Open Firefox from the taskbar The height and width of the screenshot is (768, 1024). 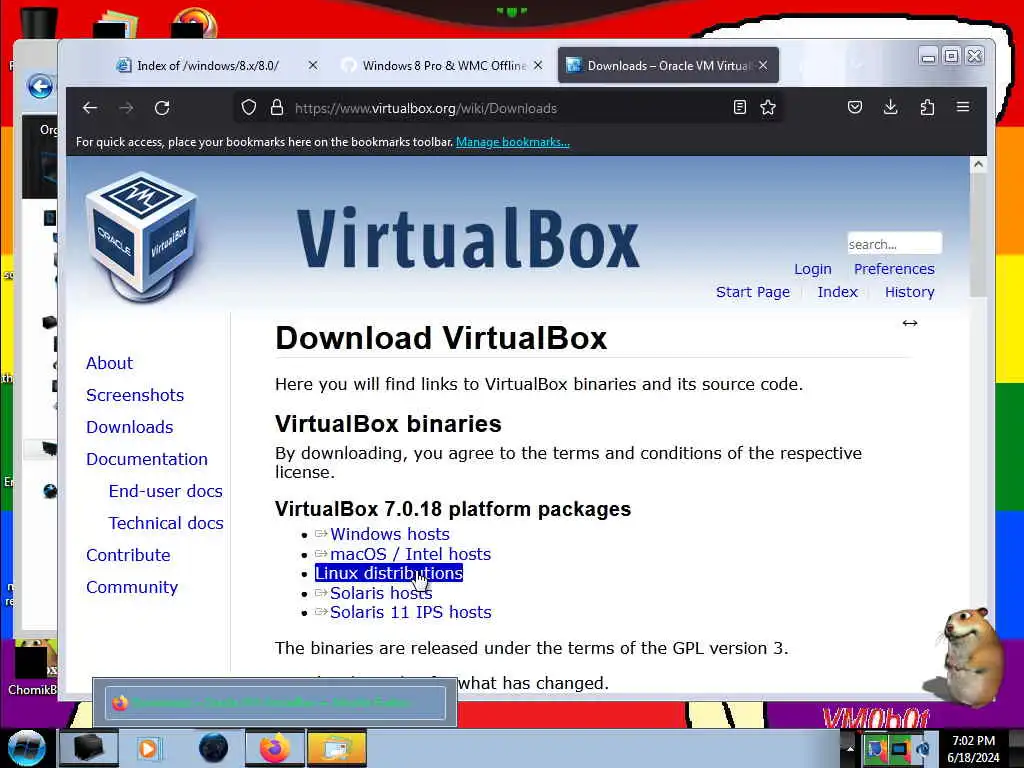click(274, 748)
